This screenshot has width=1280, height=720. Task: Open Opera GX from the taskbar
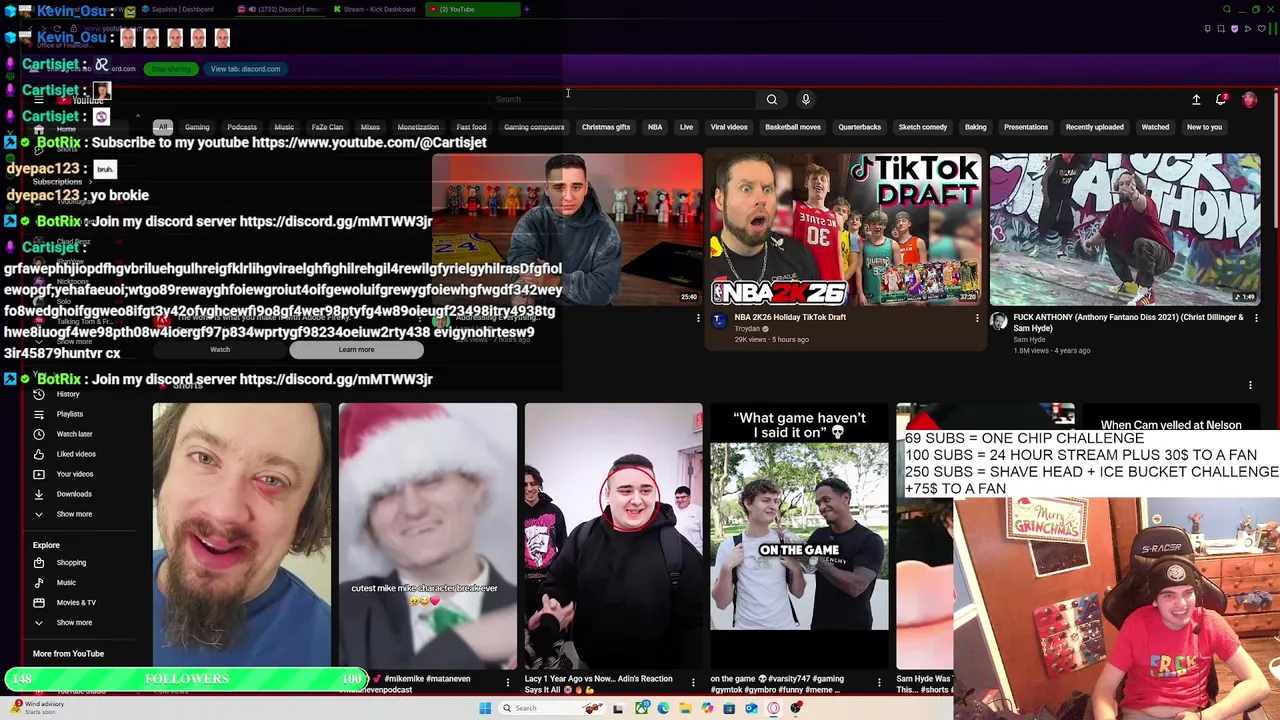[x=773, y=708]
